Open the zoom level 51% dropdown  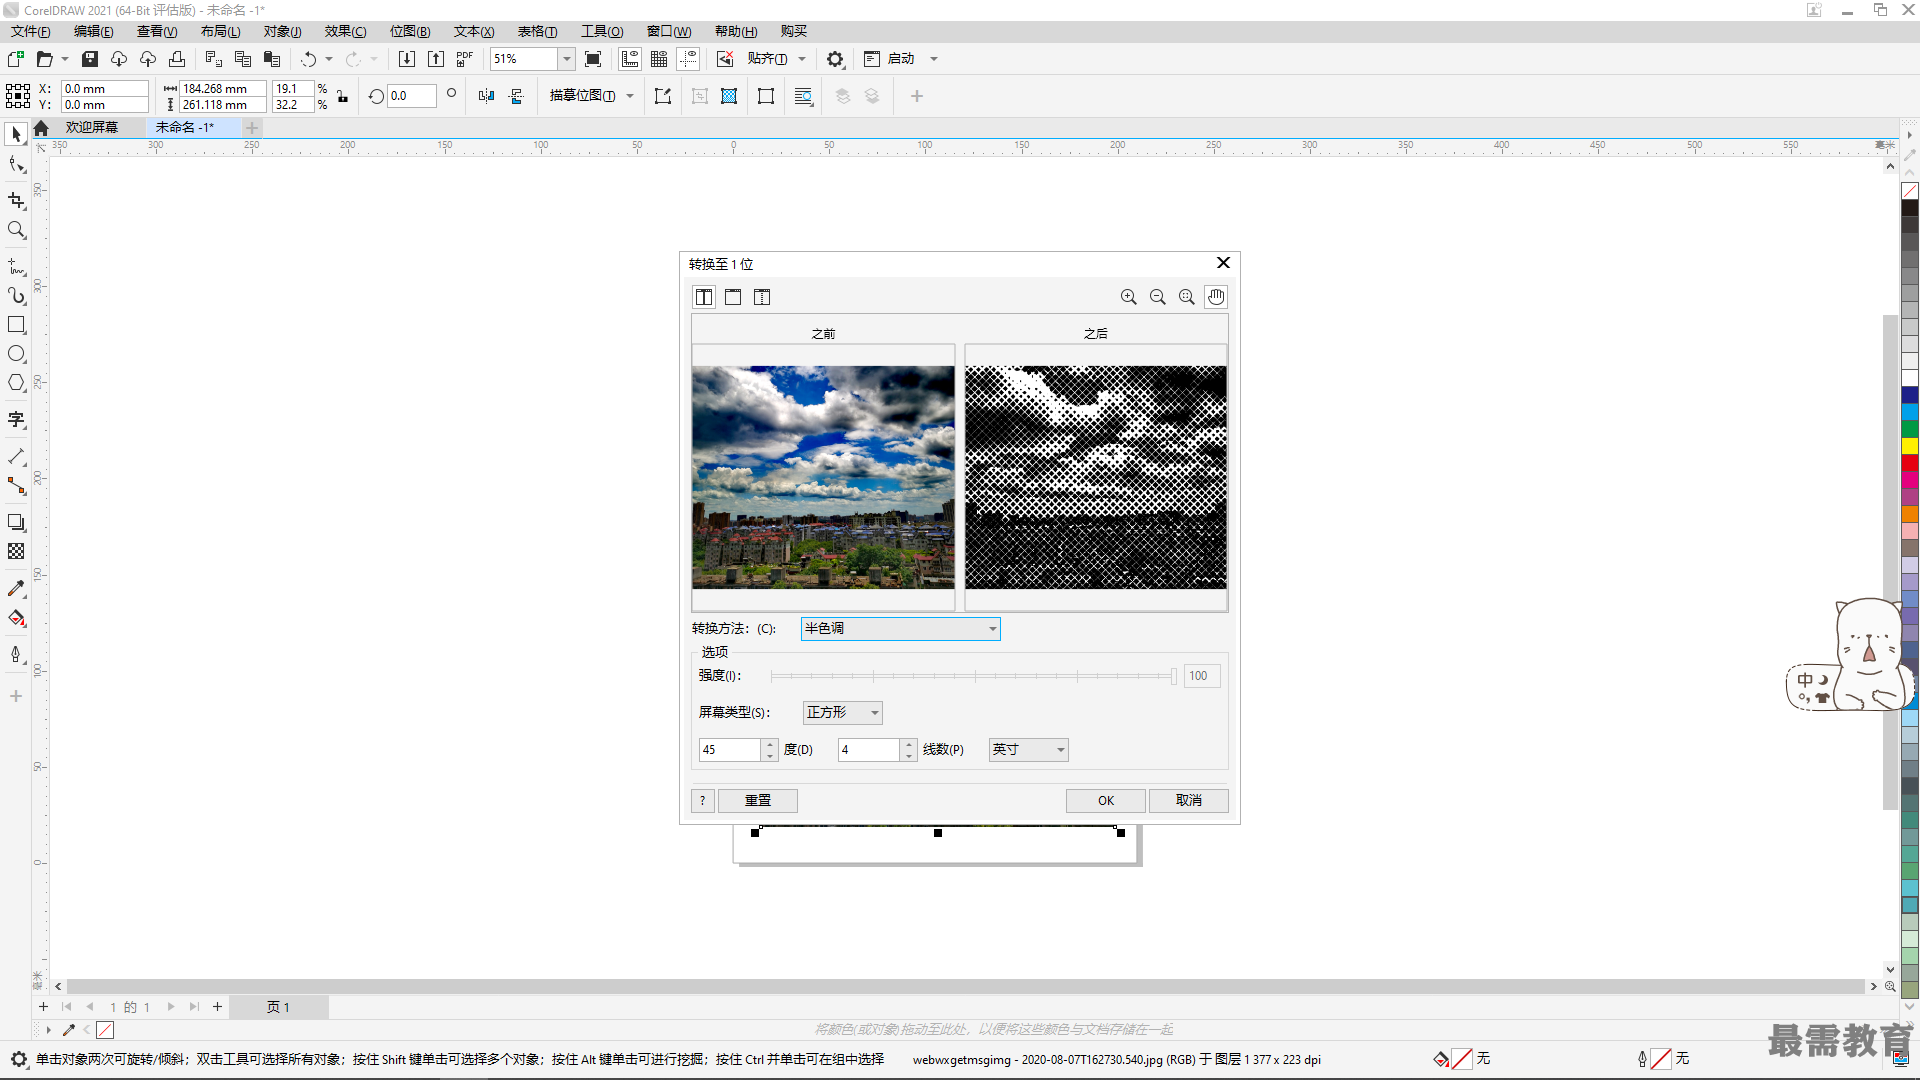point(567,59)
